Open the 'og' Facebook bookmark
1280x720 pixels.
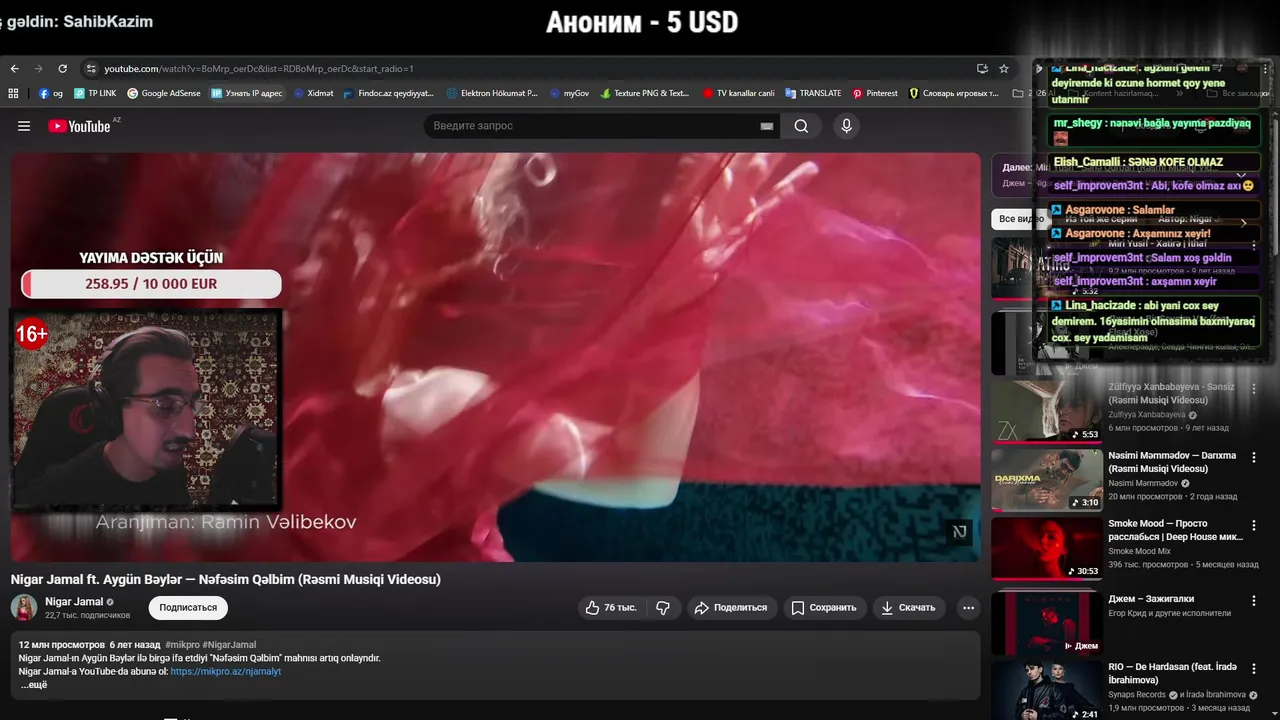click(x=51, y=93)
